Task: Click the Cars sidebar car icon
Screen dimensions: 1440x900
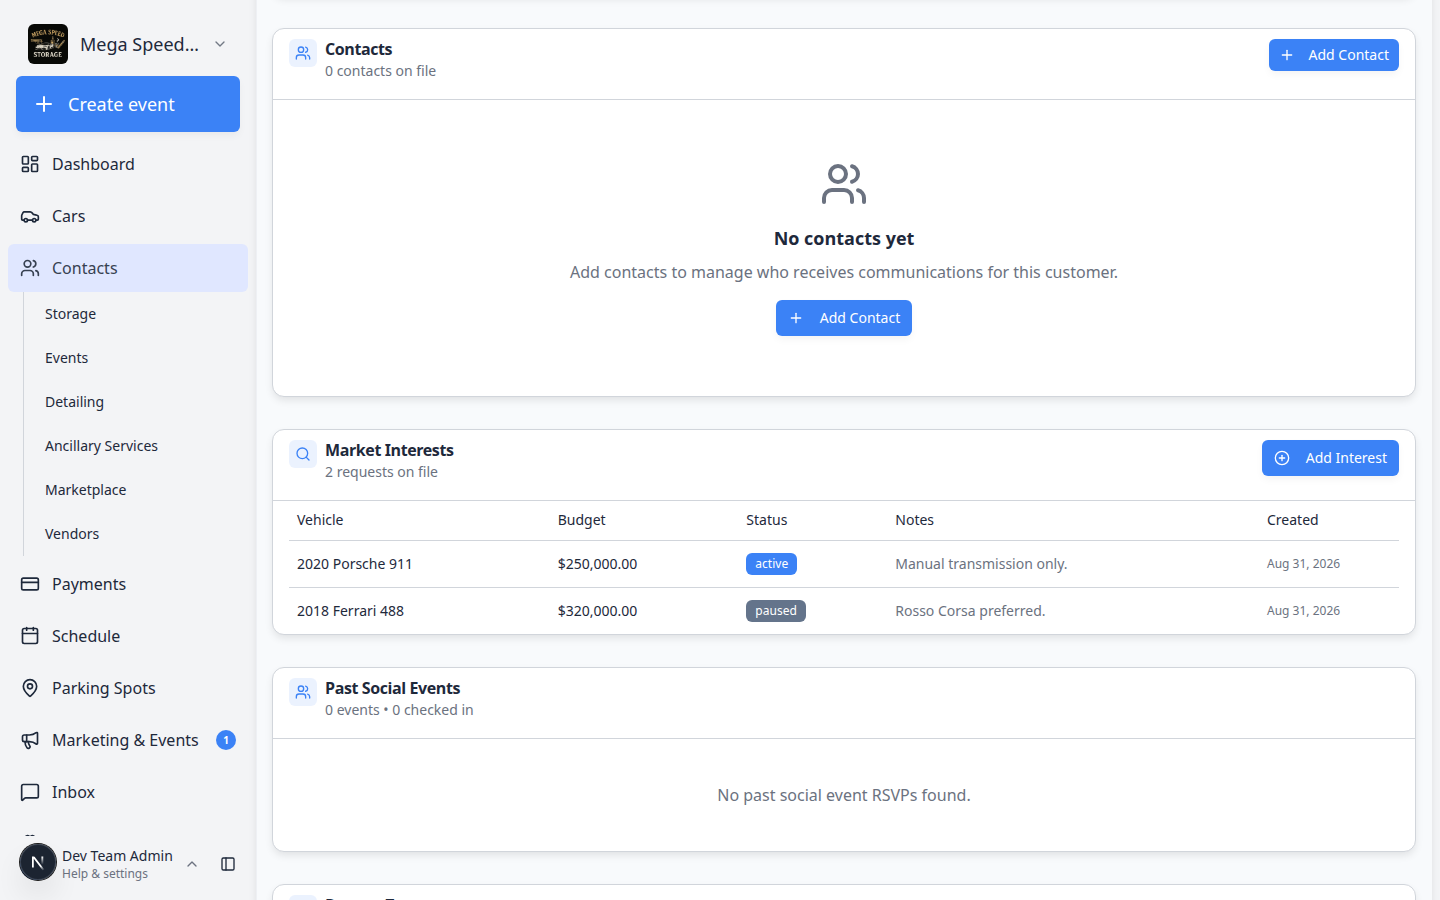Action: point(30,216)
